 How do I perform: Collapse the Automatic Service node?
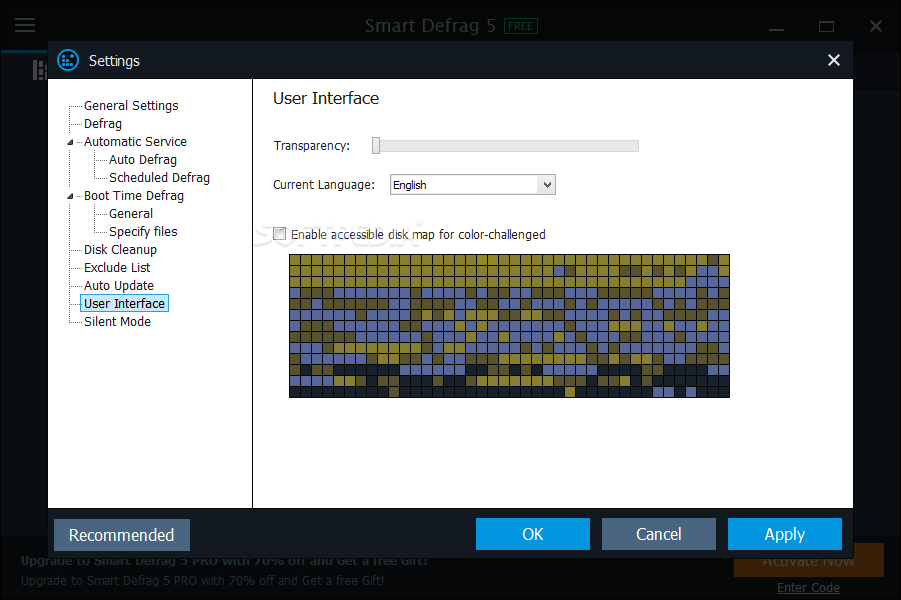(71, 142)
